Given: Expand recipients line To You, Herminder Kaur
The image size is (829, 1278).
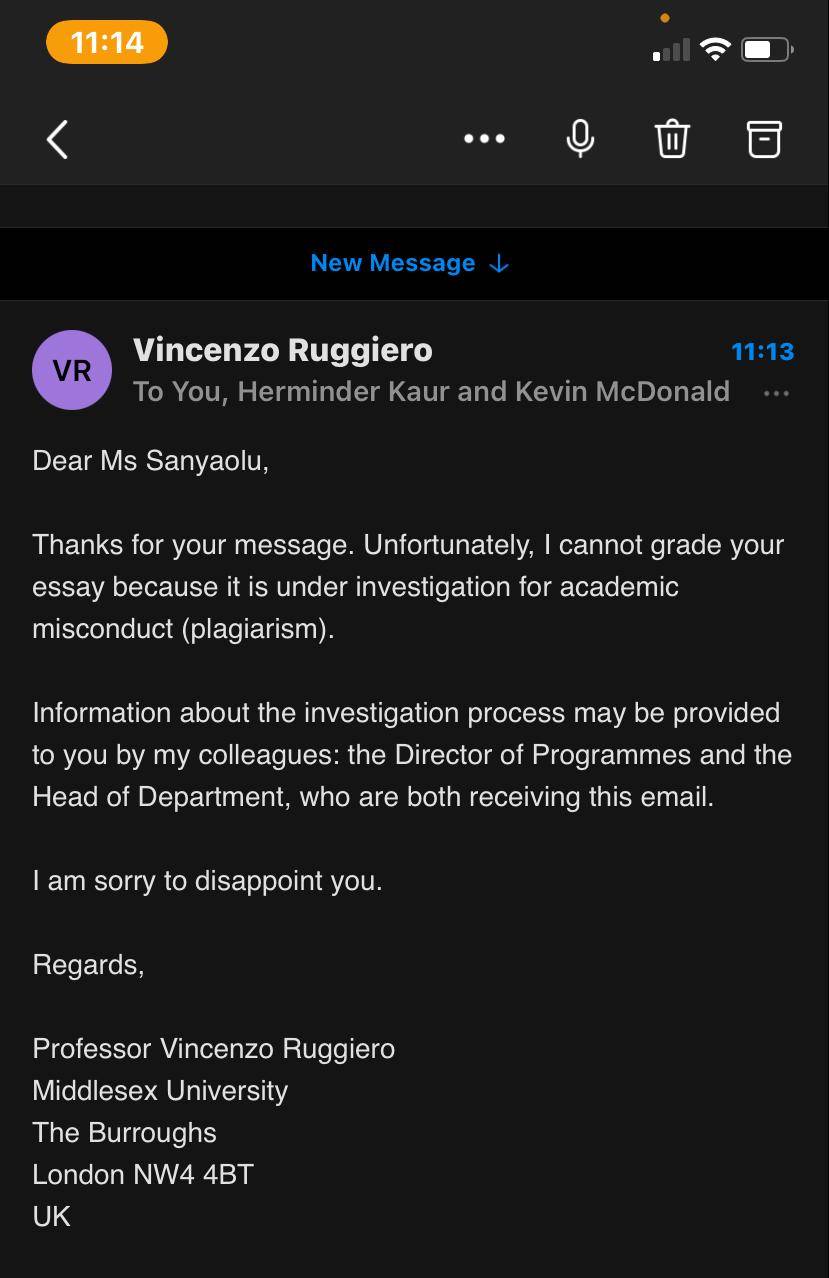Looking at the screenshot, I should point(431,391).
